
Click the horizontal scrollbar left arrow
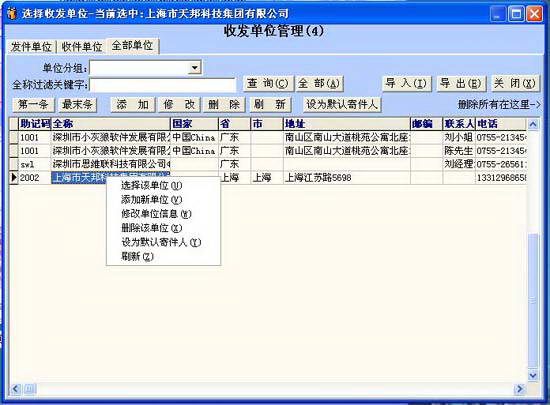tap(16, 389)
